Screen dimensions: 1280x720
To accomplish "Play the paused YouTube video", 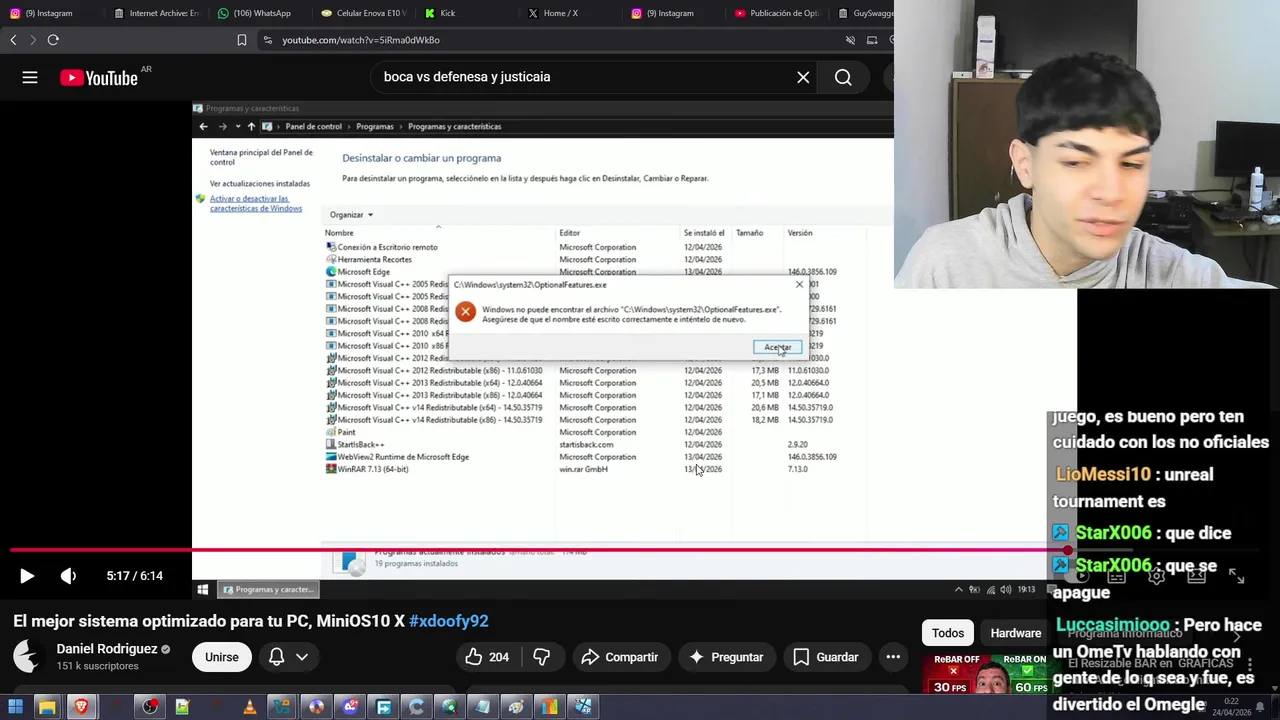I will click(x=27, y=576).
